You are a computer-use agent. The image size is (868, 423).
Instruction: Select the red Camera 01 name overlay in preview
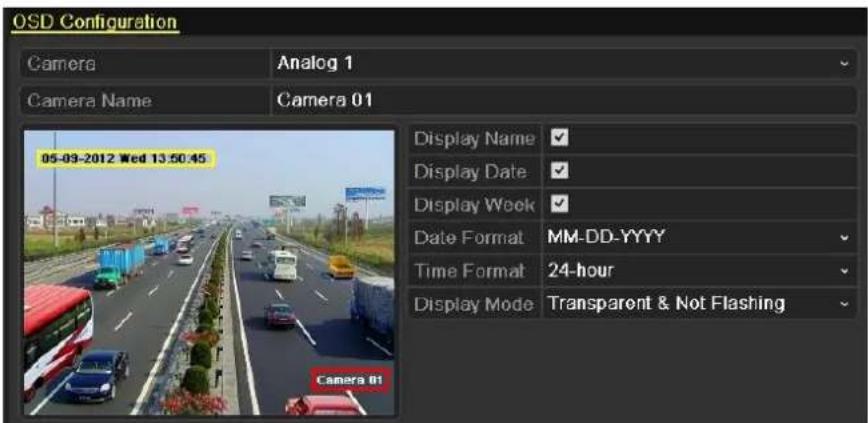(349, 380)
